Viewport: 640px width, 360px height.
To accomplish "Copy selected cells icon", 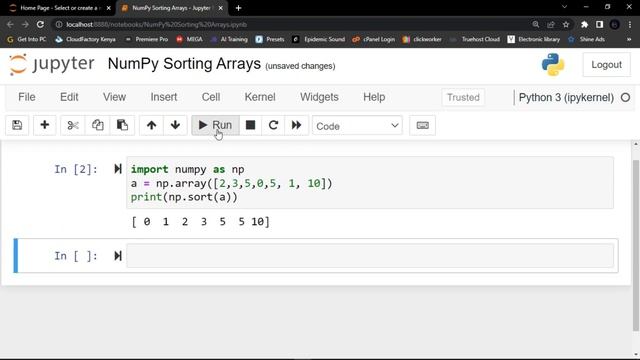I will (98, 125).
